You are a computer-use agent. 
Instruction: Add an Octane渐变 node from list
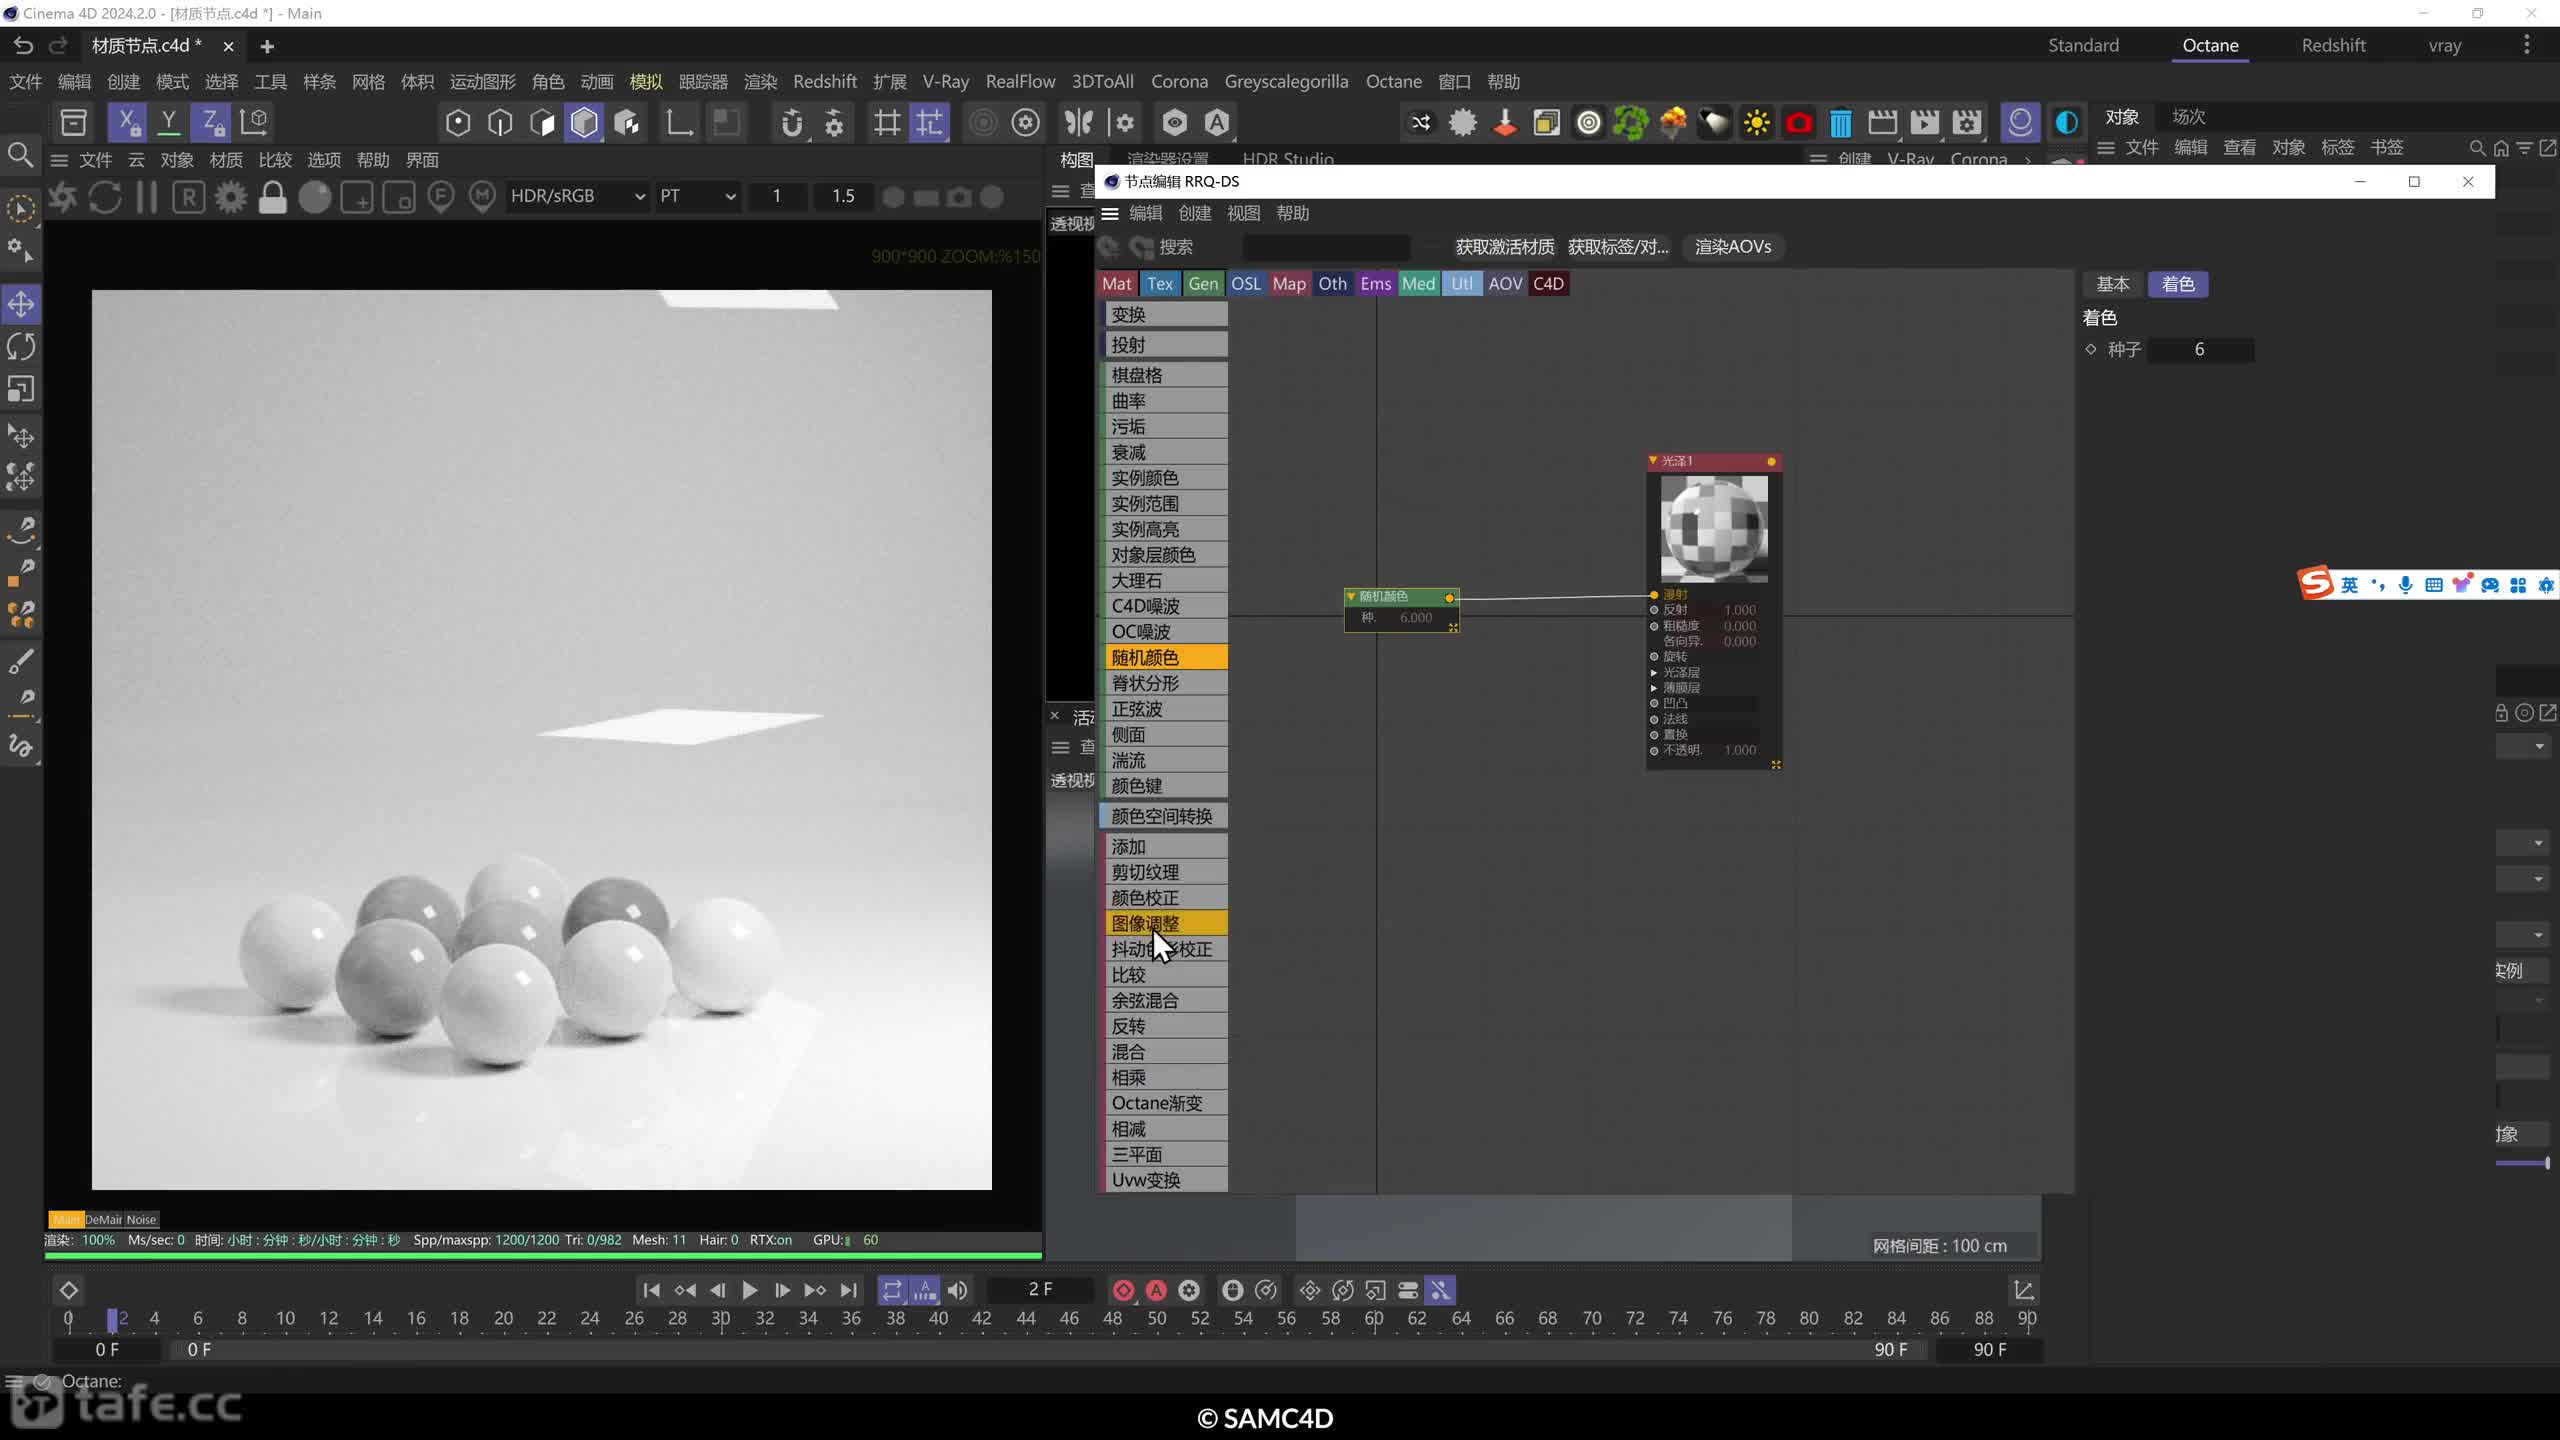(x=1165, y=1103)
